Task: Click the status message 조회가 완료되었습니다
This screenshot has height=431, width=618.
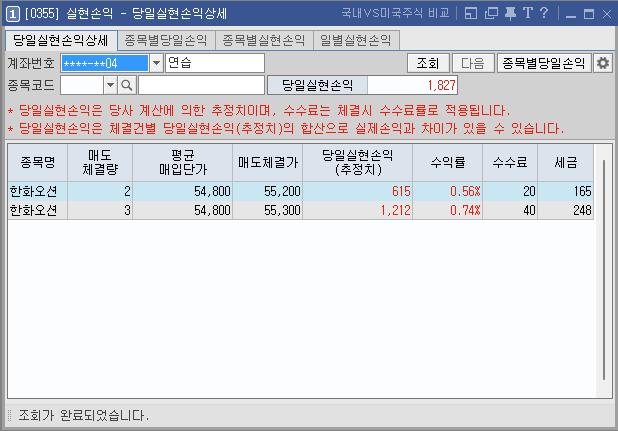Action: click(x=84, y=415)
